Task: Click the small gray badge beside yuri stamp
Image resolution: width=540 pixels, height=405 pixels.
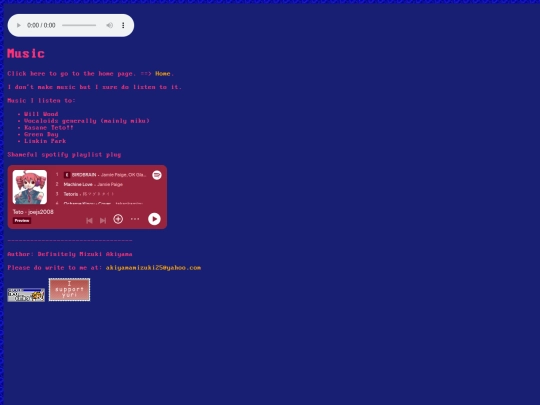Action: [26, 295]
